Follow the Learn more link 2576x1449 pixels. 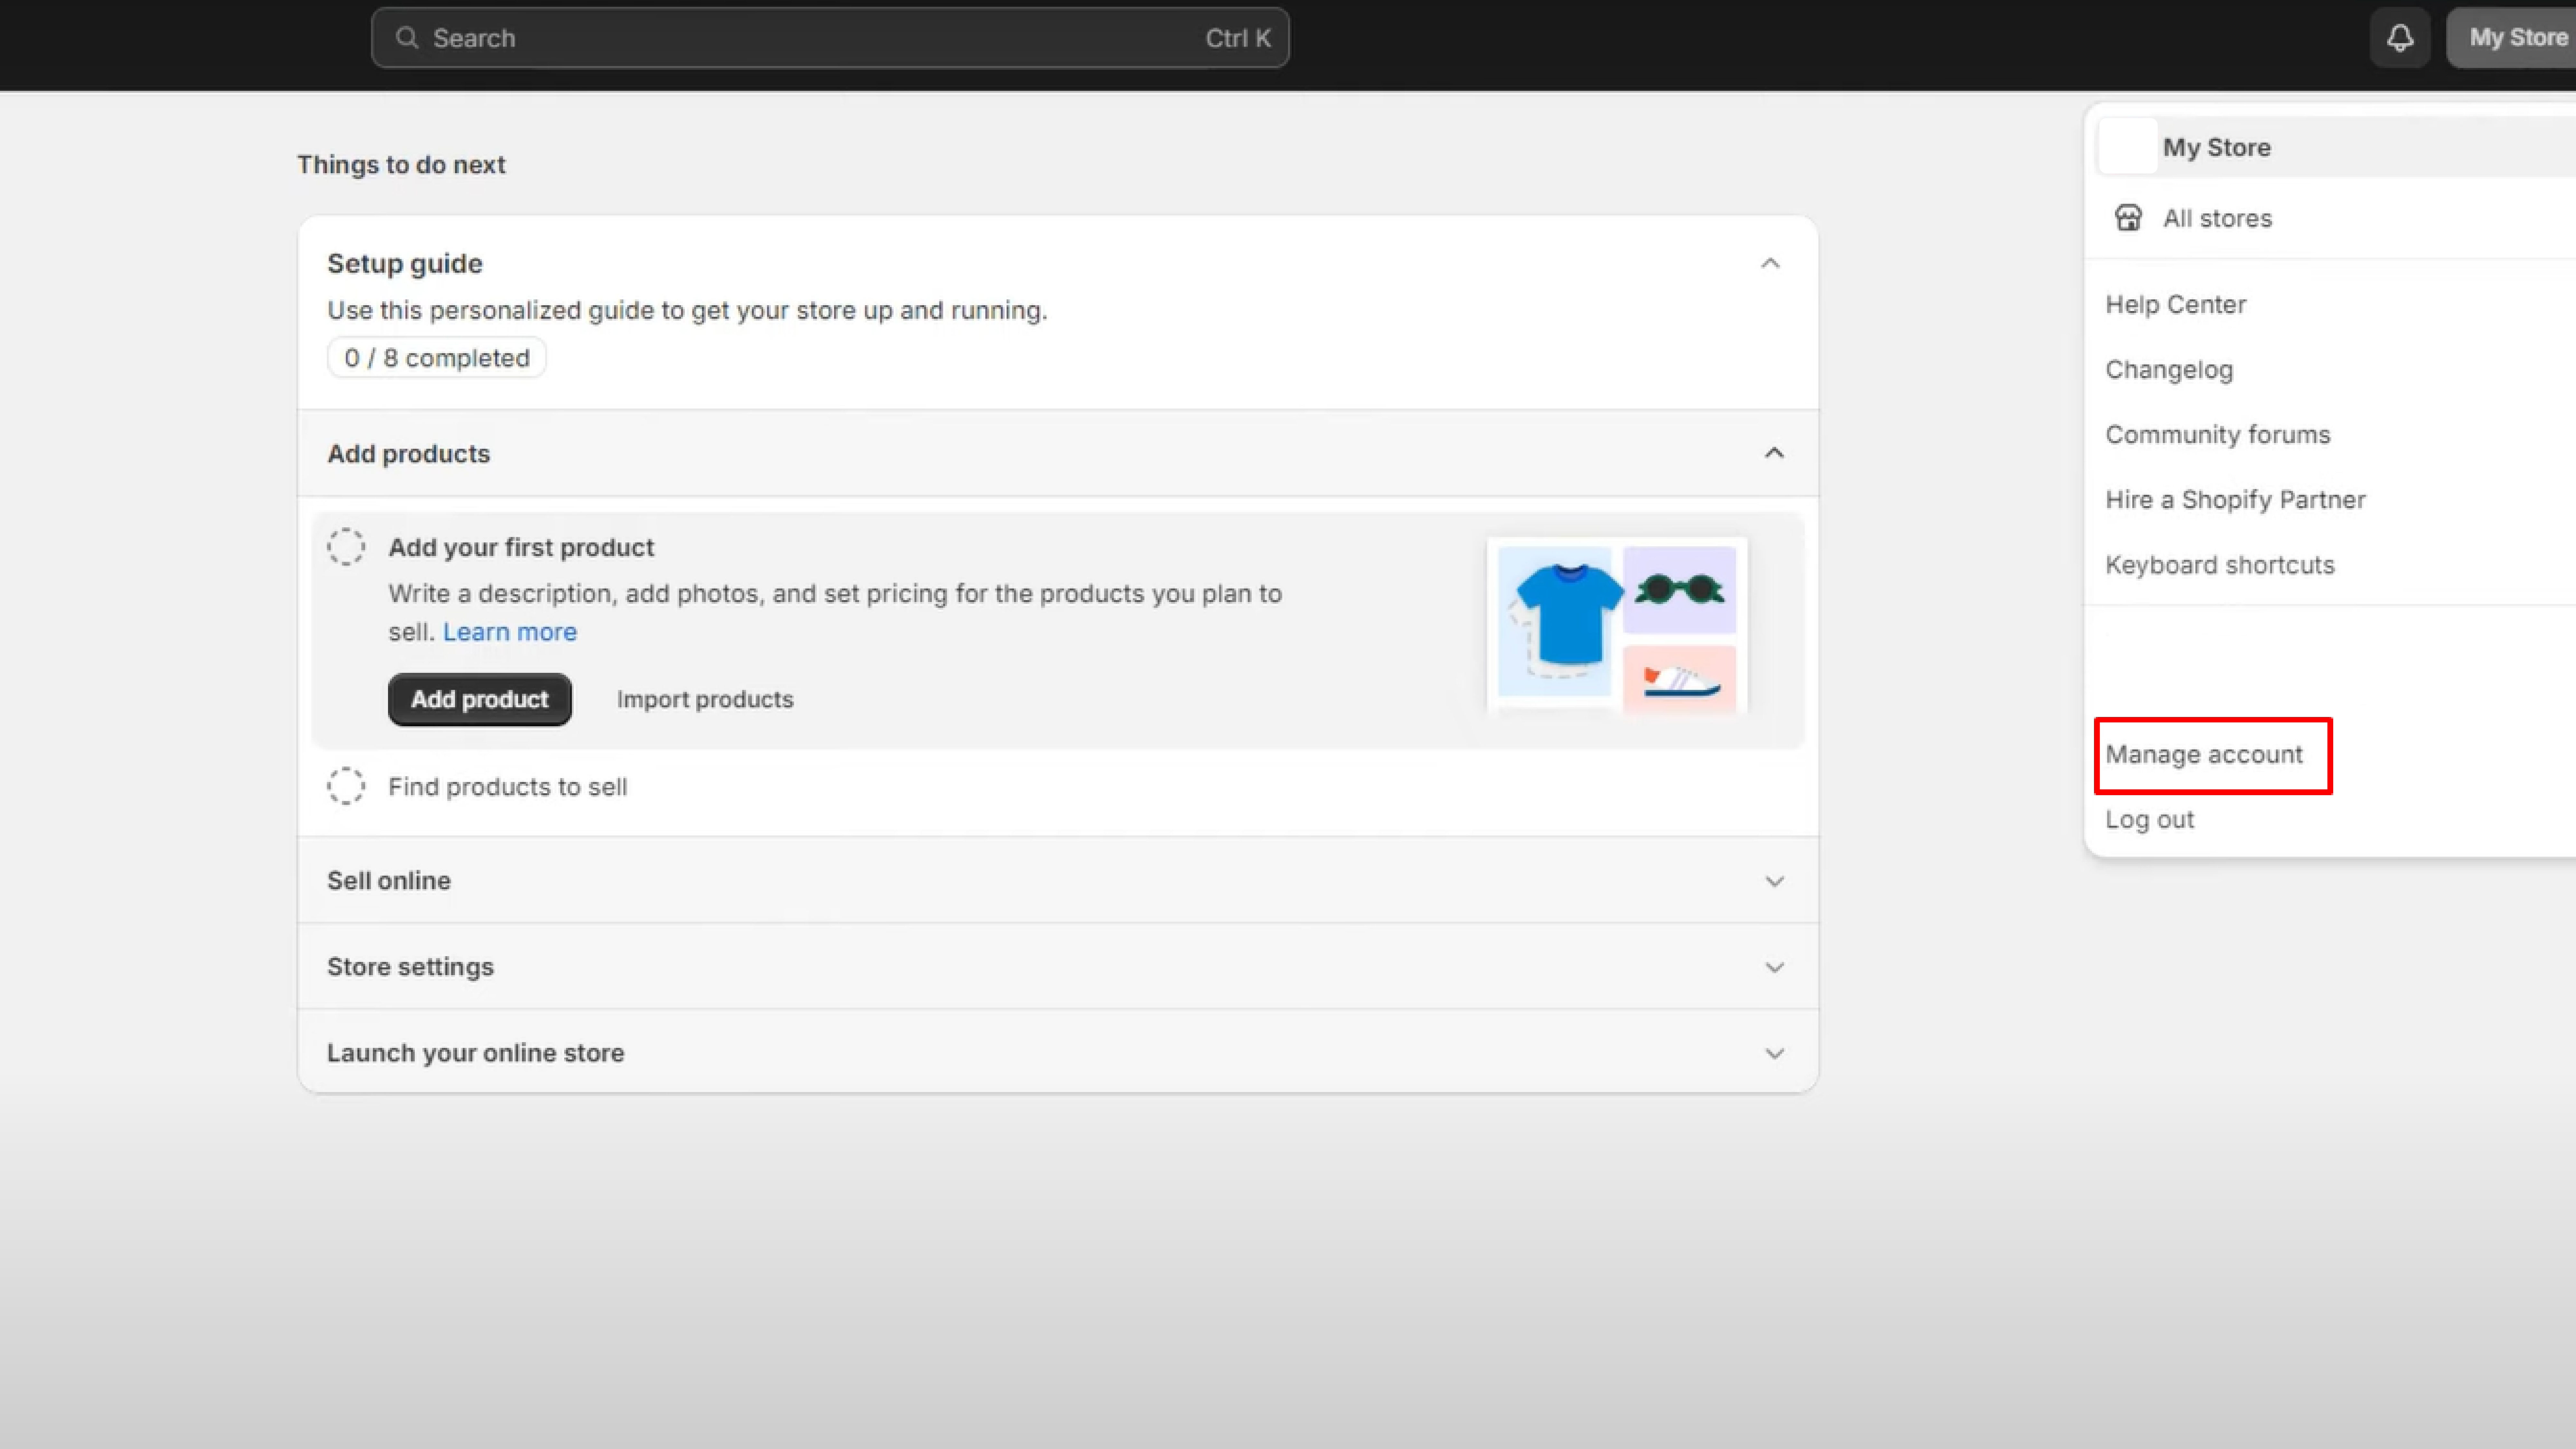[x=510, y=632]
